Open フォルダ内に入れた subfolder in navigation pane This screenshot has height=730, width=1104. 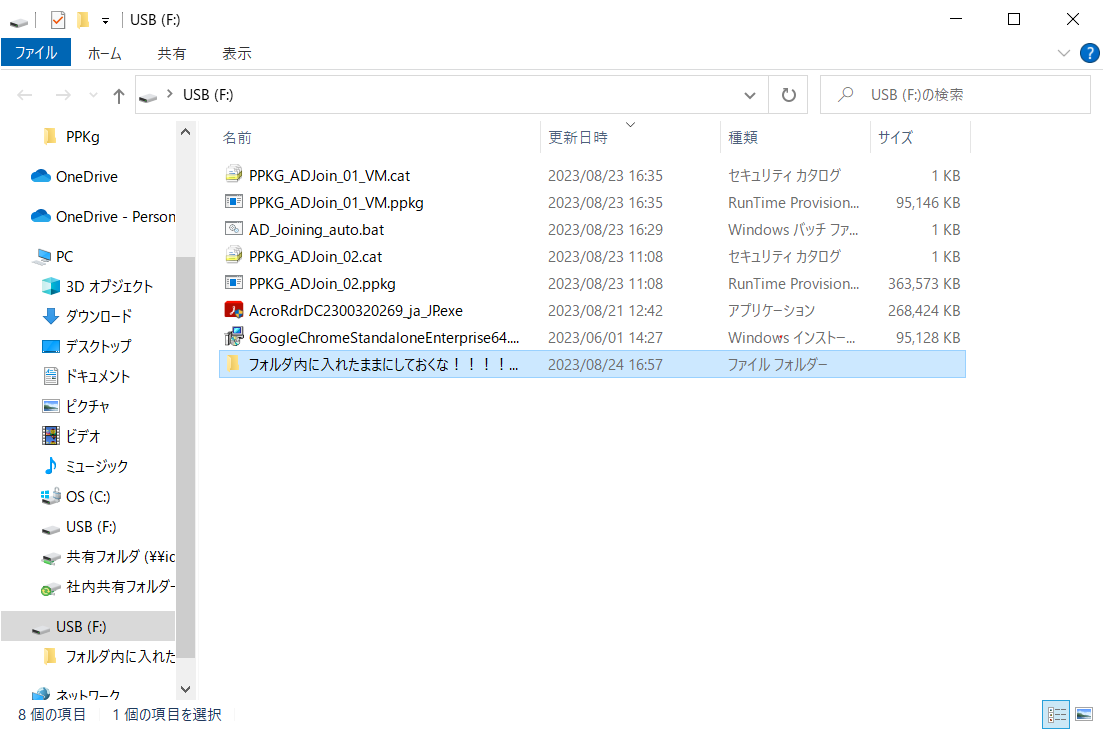tap(120, 657)
